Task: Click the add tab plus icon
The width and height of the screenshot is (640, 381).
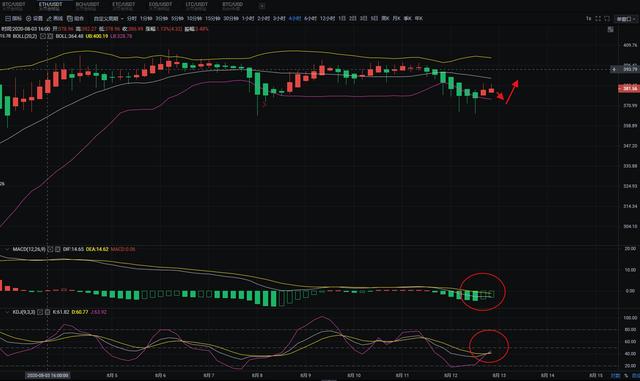Action: [262, 6]
